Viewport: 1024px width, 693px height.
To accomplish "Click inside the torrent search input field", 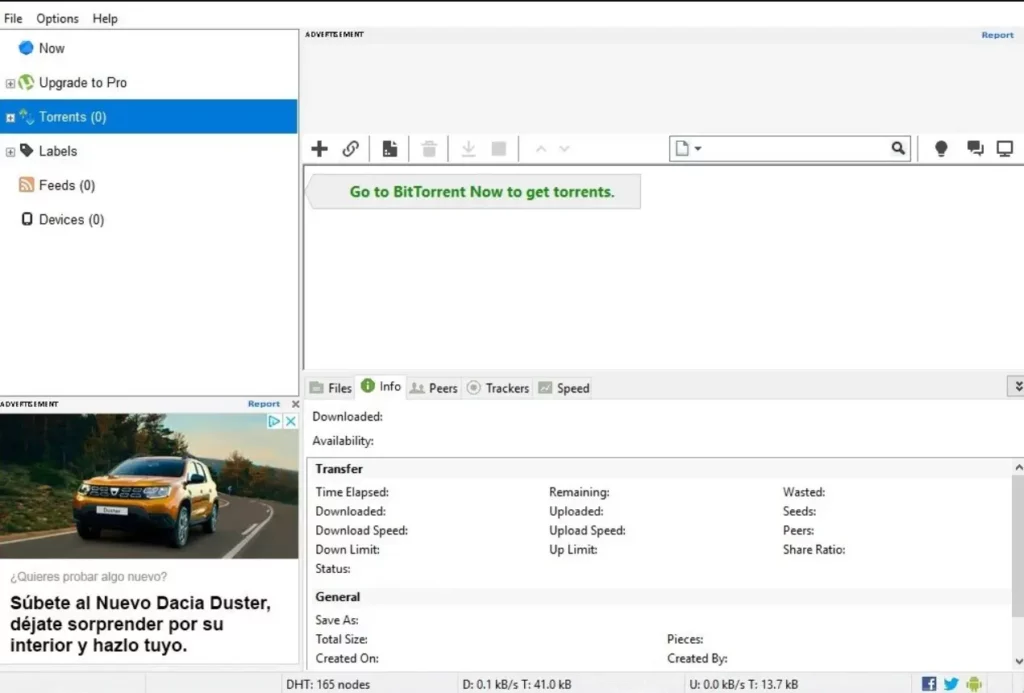I will pyautogui.click(x=790, y=148).
